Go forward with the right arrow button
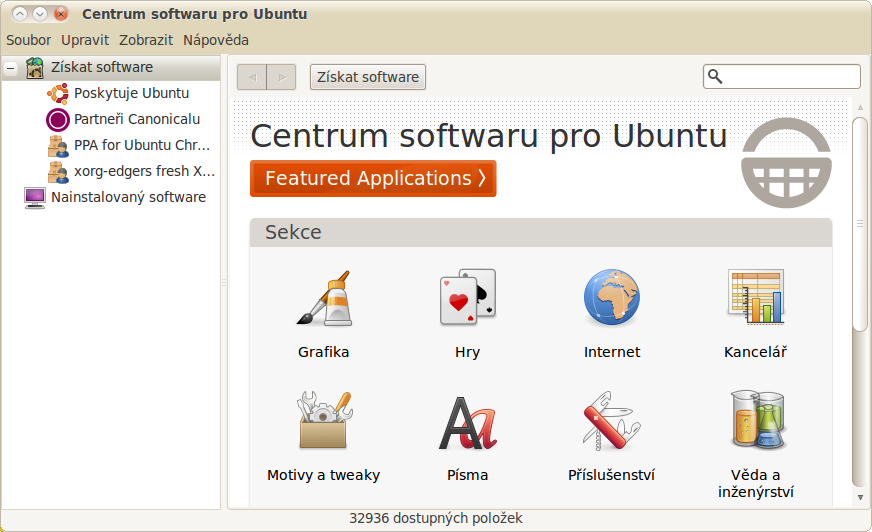The width and height of the screenshot is (872, 532). pos(281,77)
